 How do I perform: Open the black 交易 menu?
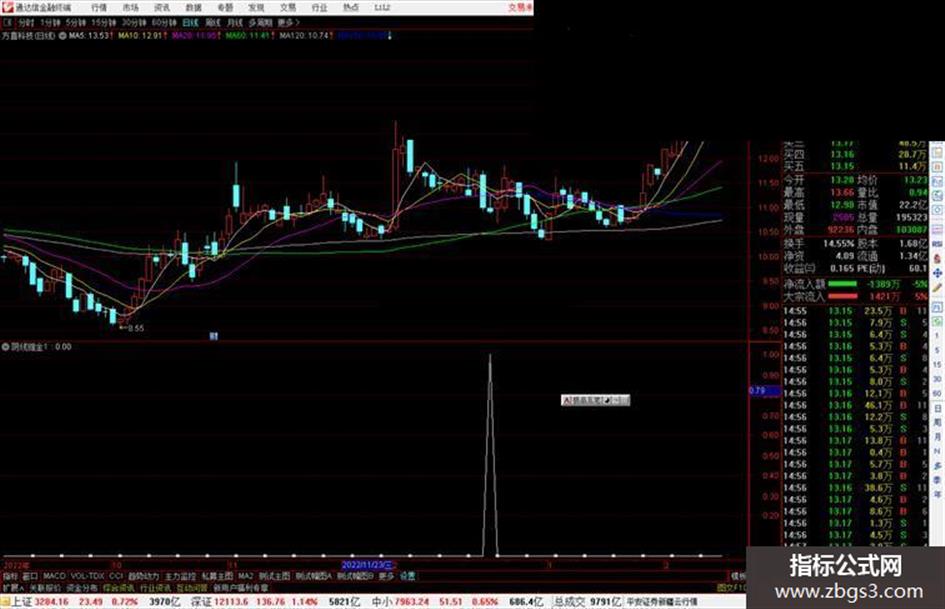288,7
